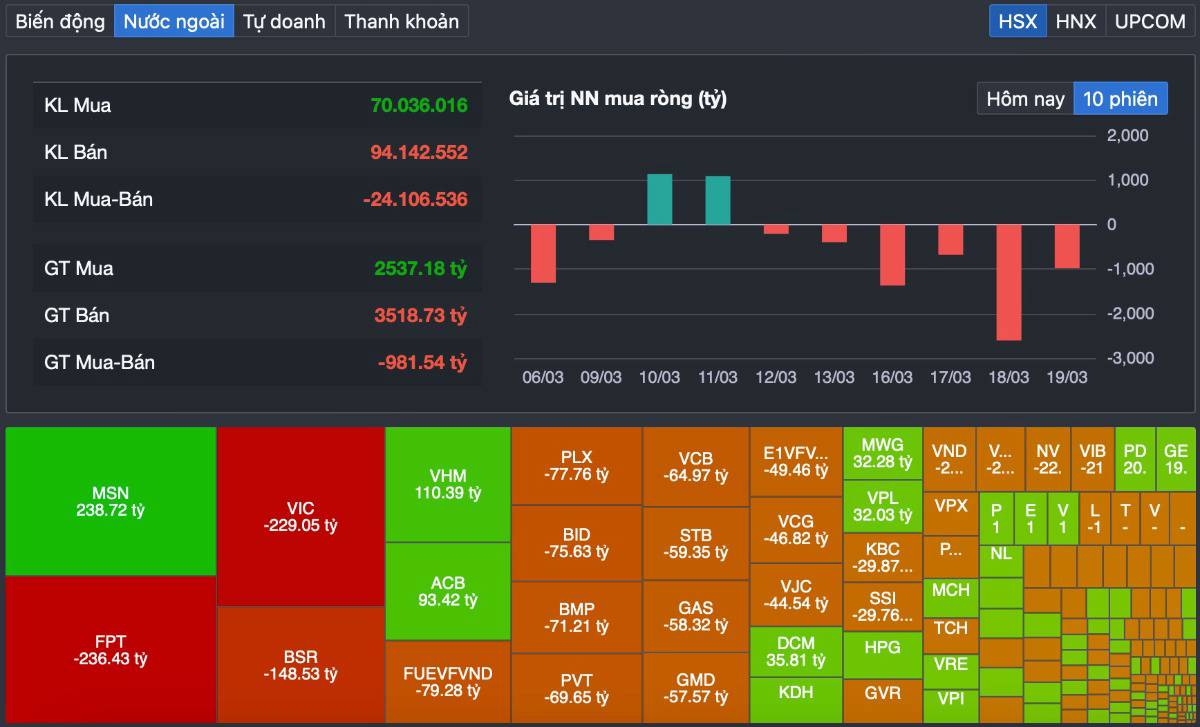Select the 10 phiên chart range
This screenshot has height=727, width=1200.
tap(1120, 99)
